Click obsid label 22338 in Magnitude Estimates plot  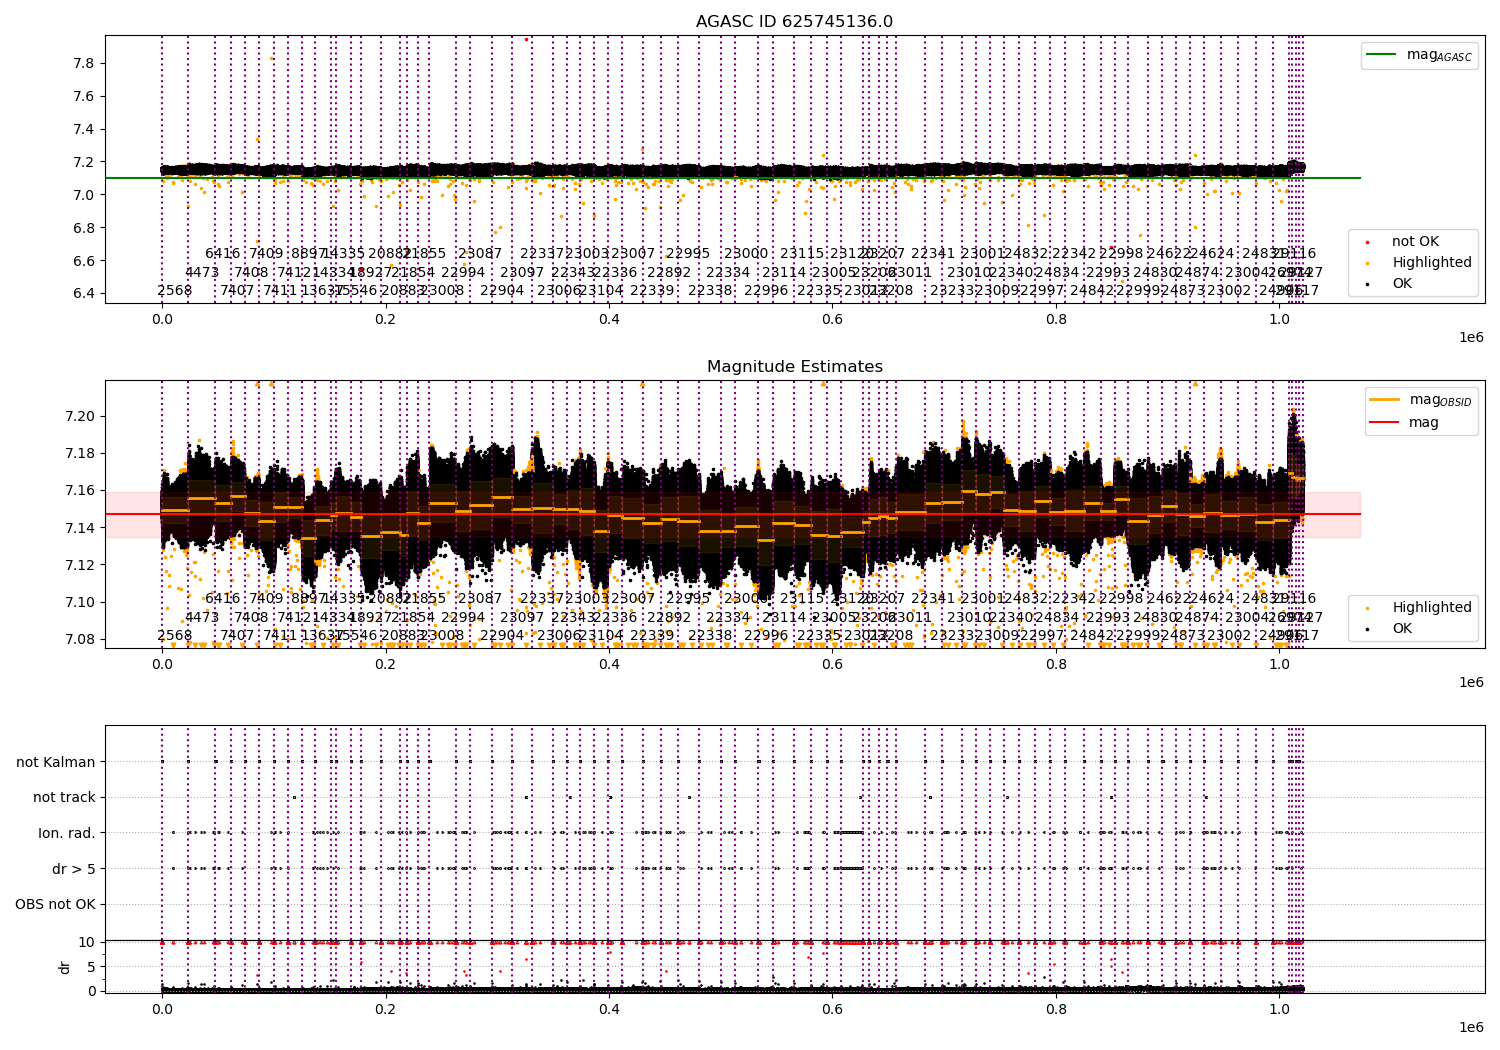[710, 635]
